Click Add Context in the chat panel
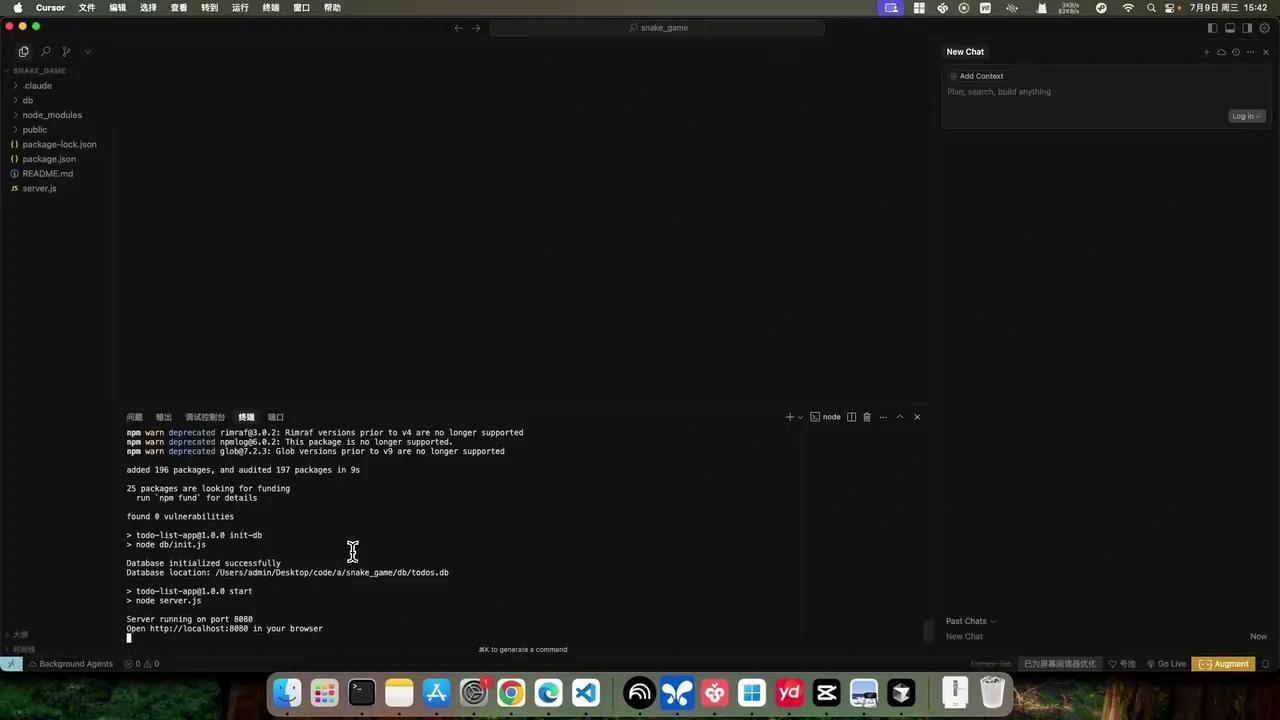Screen dimensions: 1280x720 (x=981, y=76)
